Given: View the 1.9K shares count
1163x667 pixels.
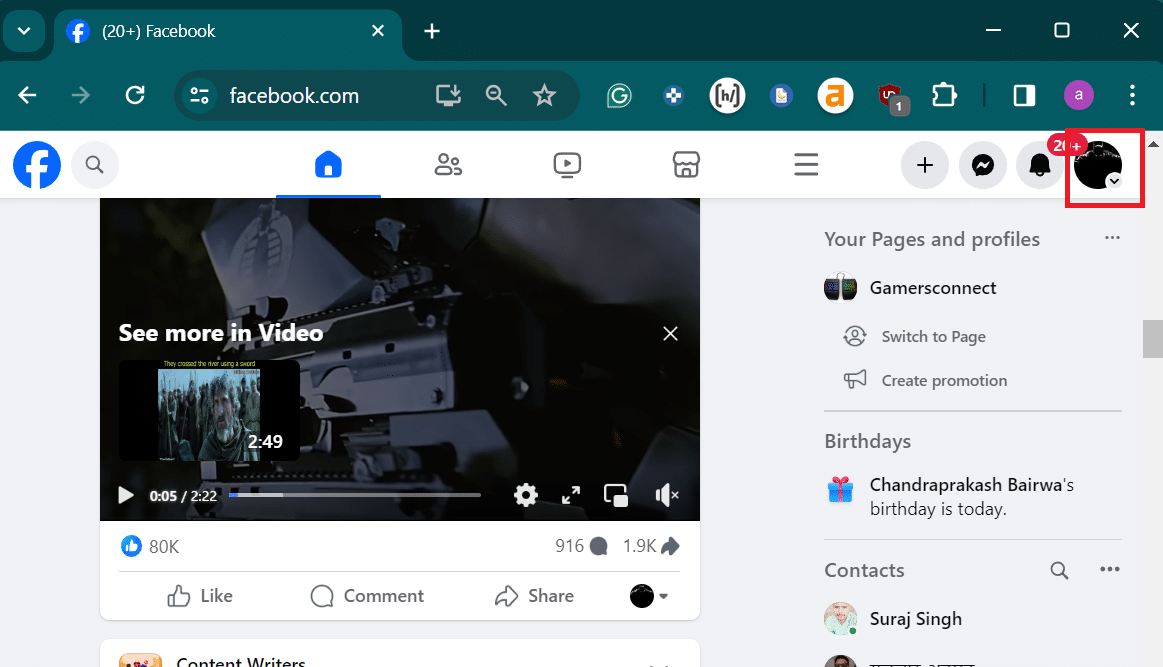Looking at the screenshot, I should point(651,546).
